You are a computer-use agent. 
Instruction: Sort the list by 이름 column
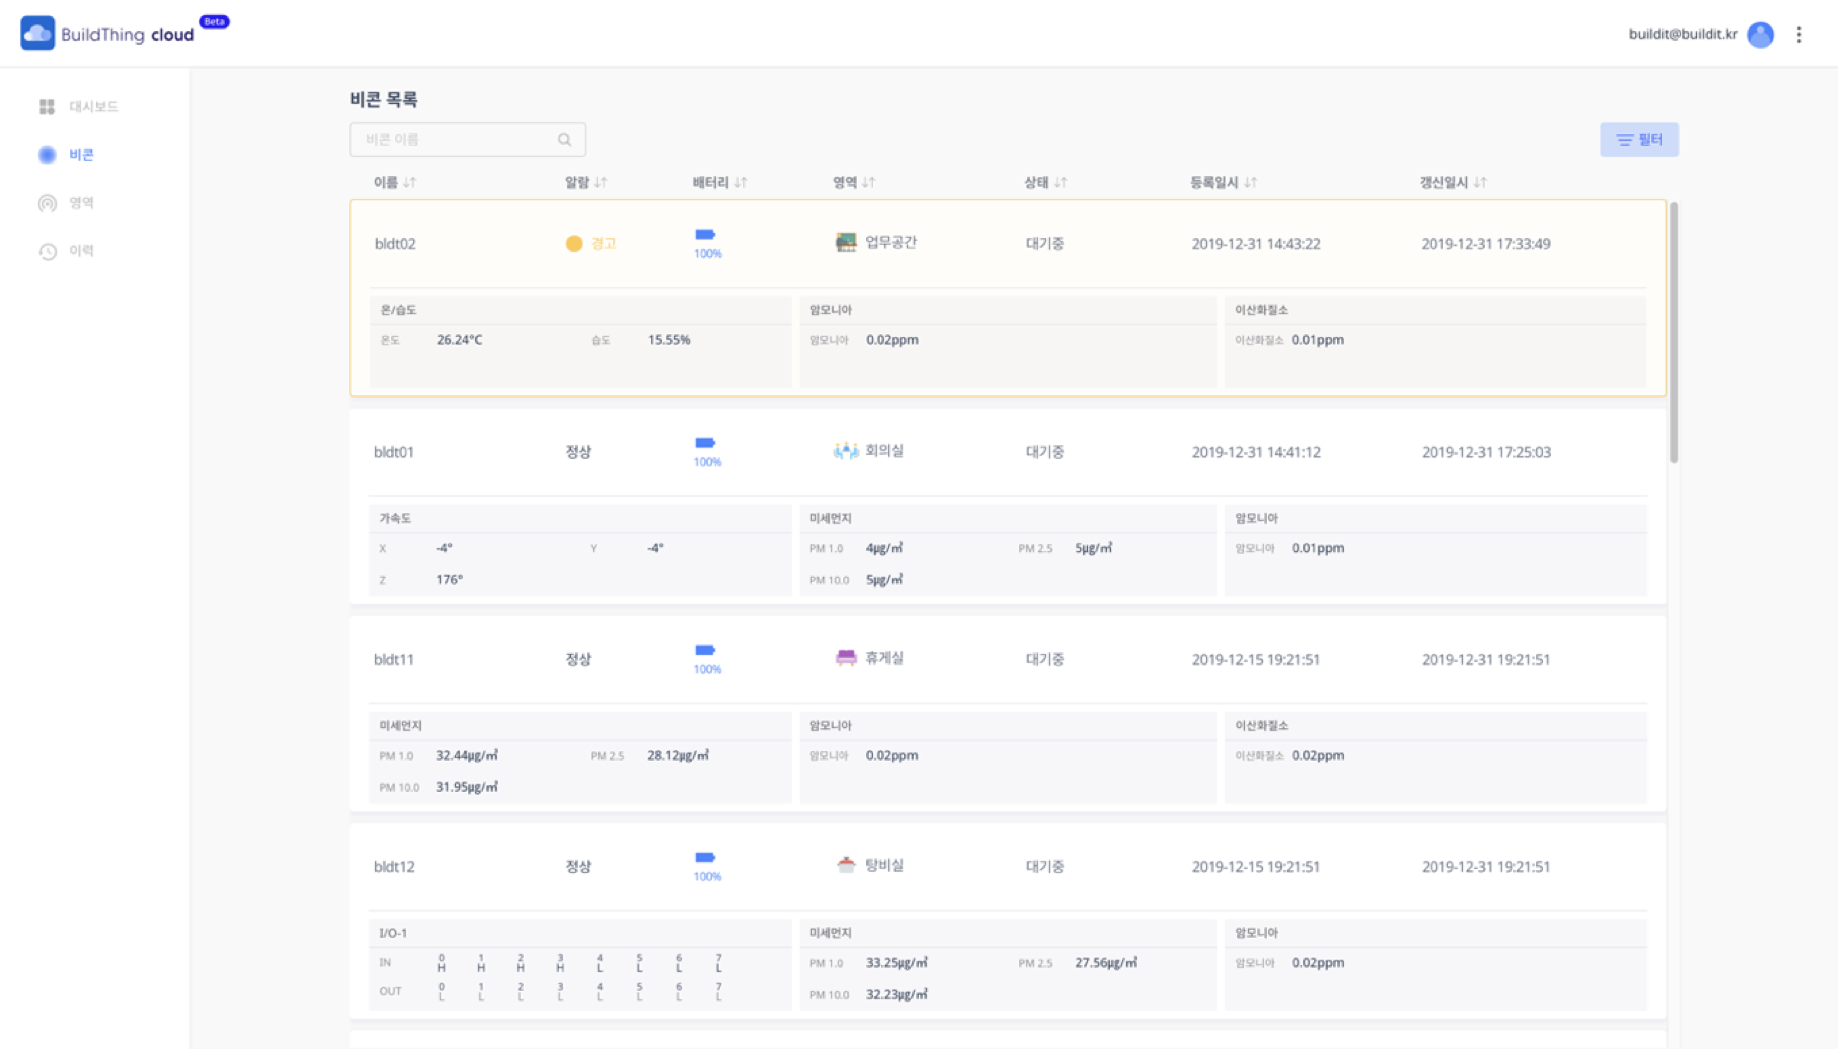[395, 182]
